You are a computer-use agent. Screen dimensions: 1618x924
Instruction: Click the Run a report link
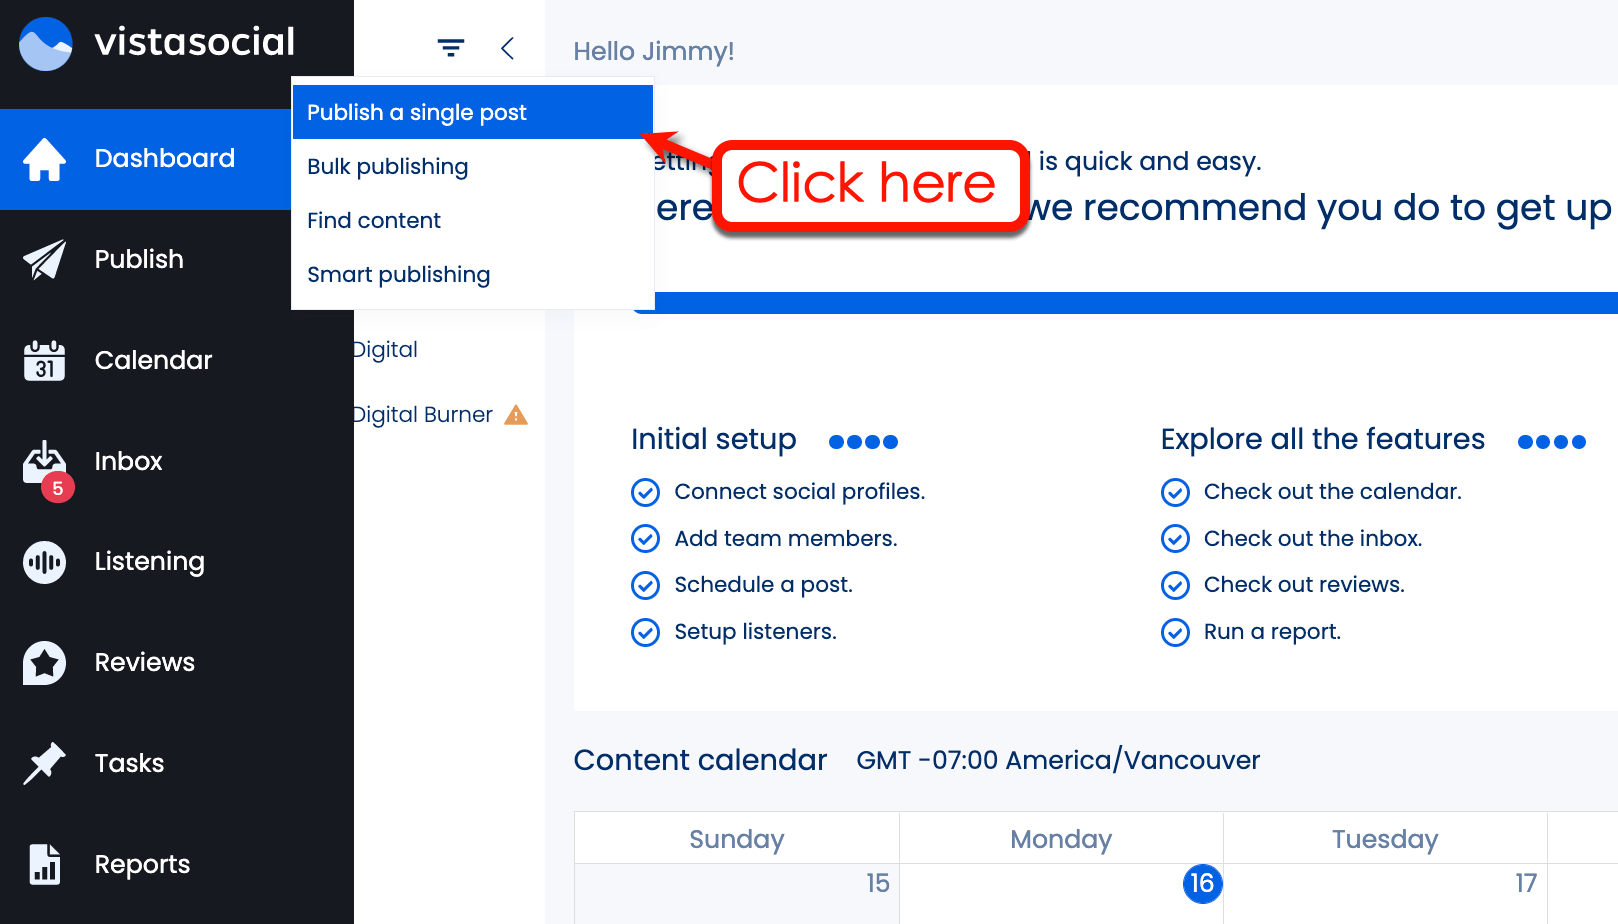click(x=1271, y=631)
